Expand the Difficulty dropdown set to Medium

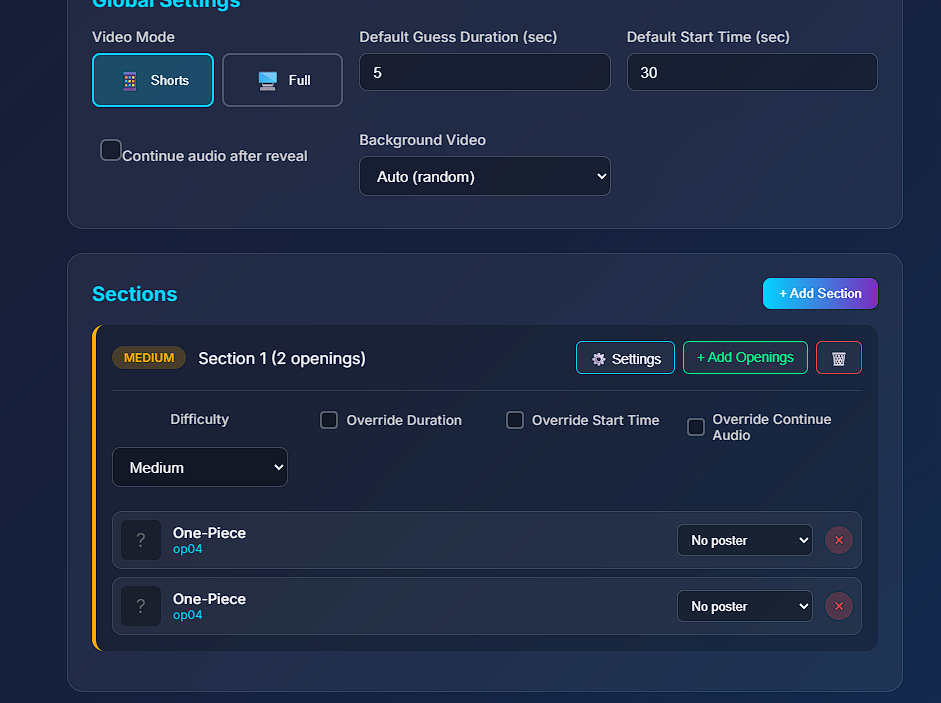200,467
